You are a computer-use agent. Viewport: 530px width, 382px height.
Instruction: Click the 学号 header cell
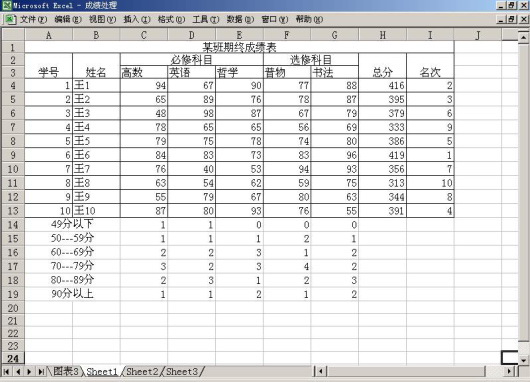[x=49, y=66]
